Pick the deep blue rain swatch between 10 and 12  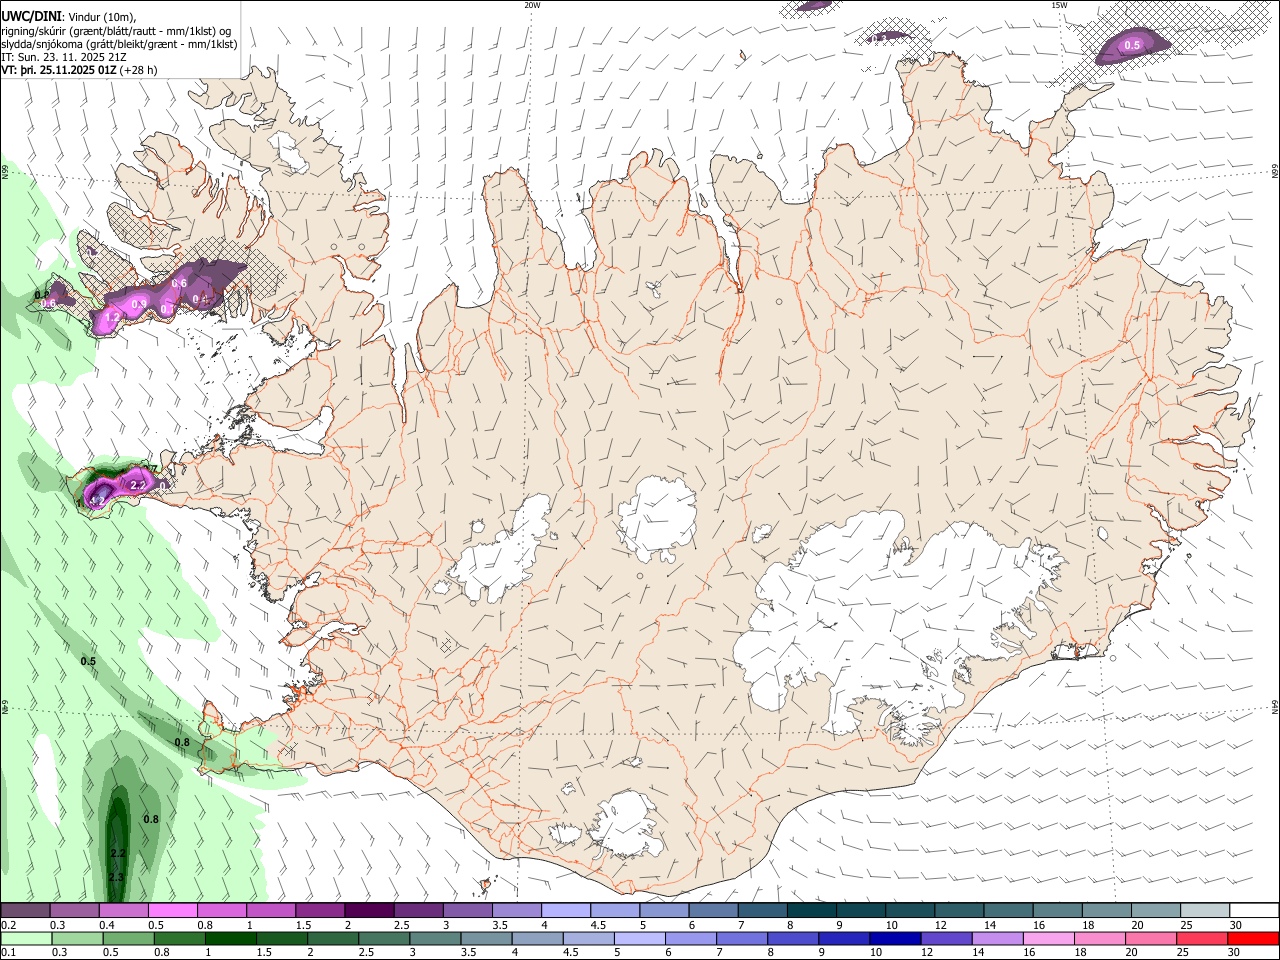point(896,938)
